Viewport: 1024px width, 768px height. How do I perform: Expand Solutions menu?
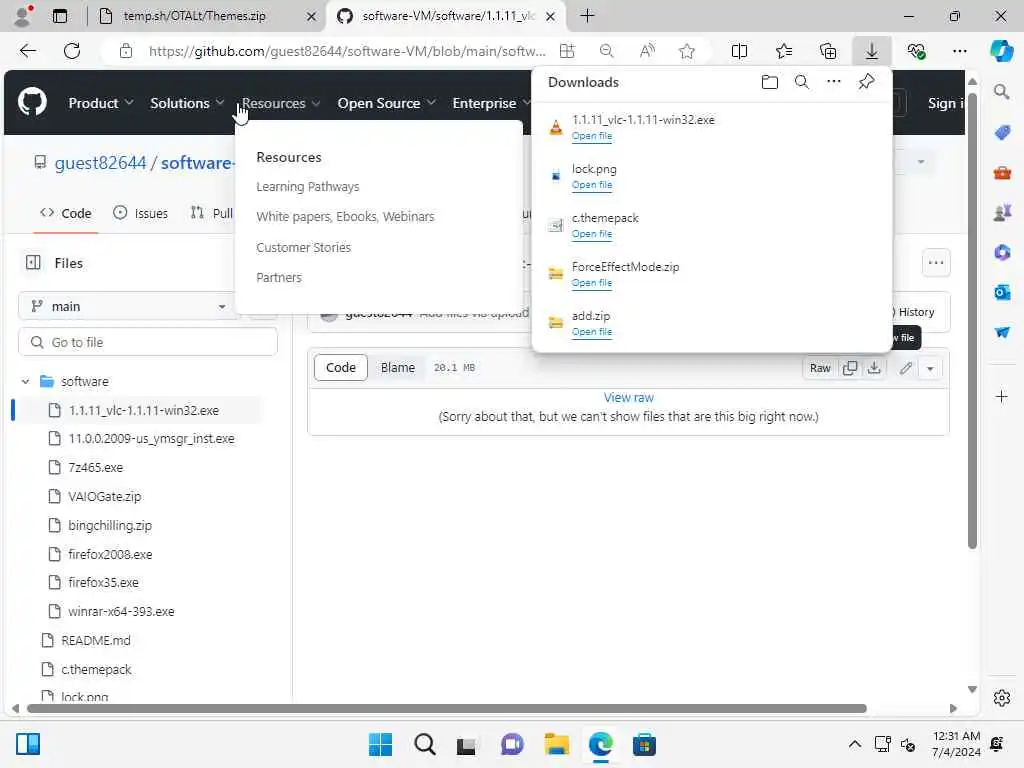[187, 103]
